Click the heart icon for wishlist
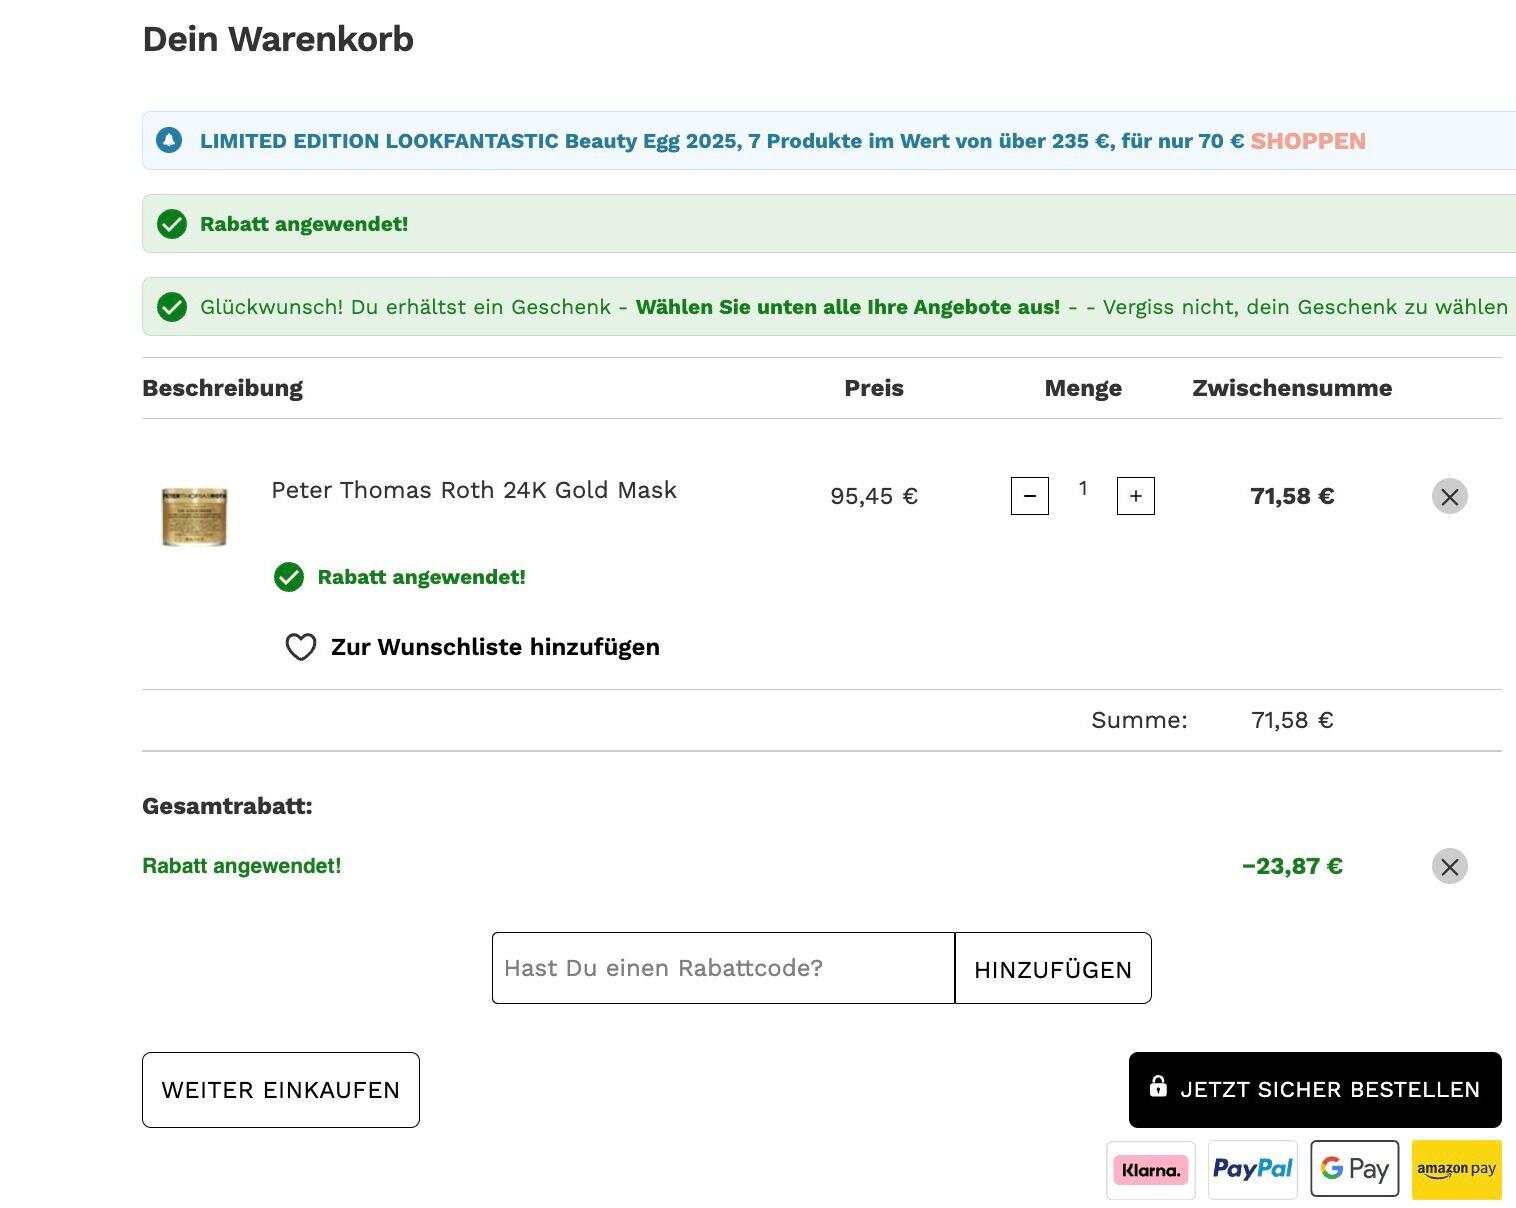 (301, 647)
